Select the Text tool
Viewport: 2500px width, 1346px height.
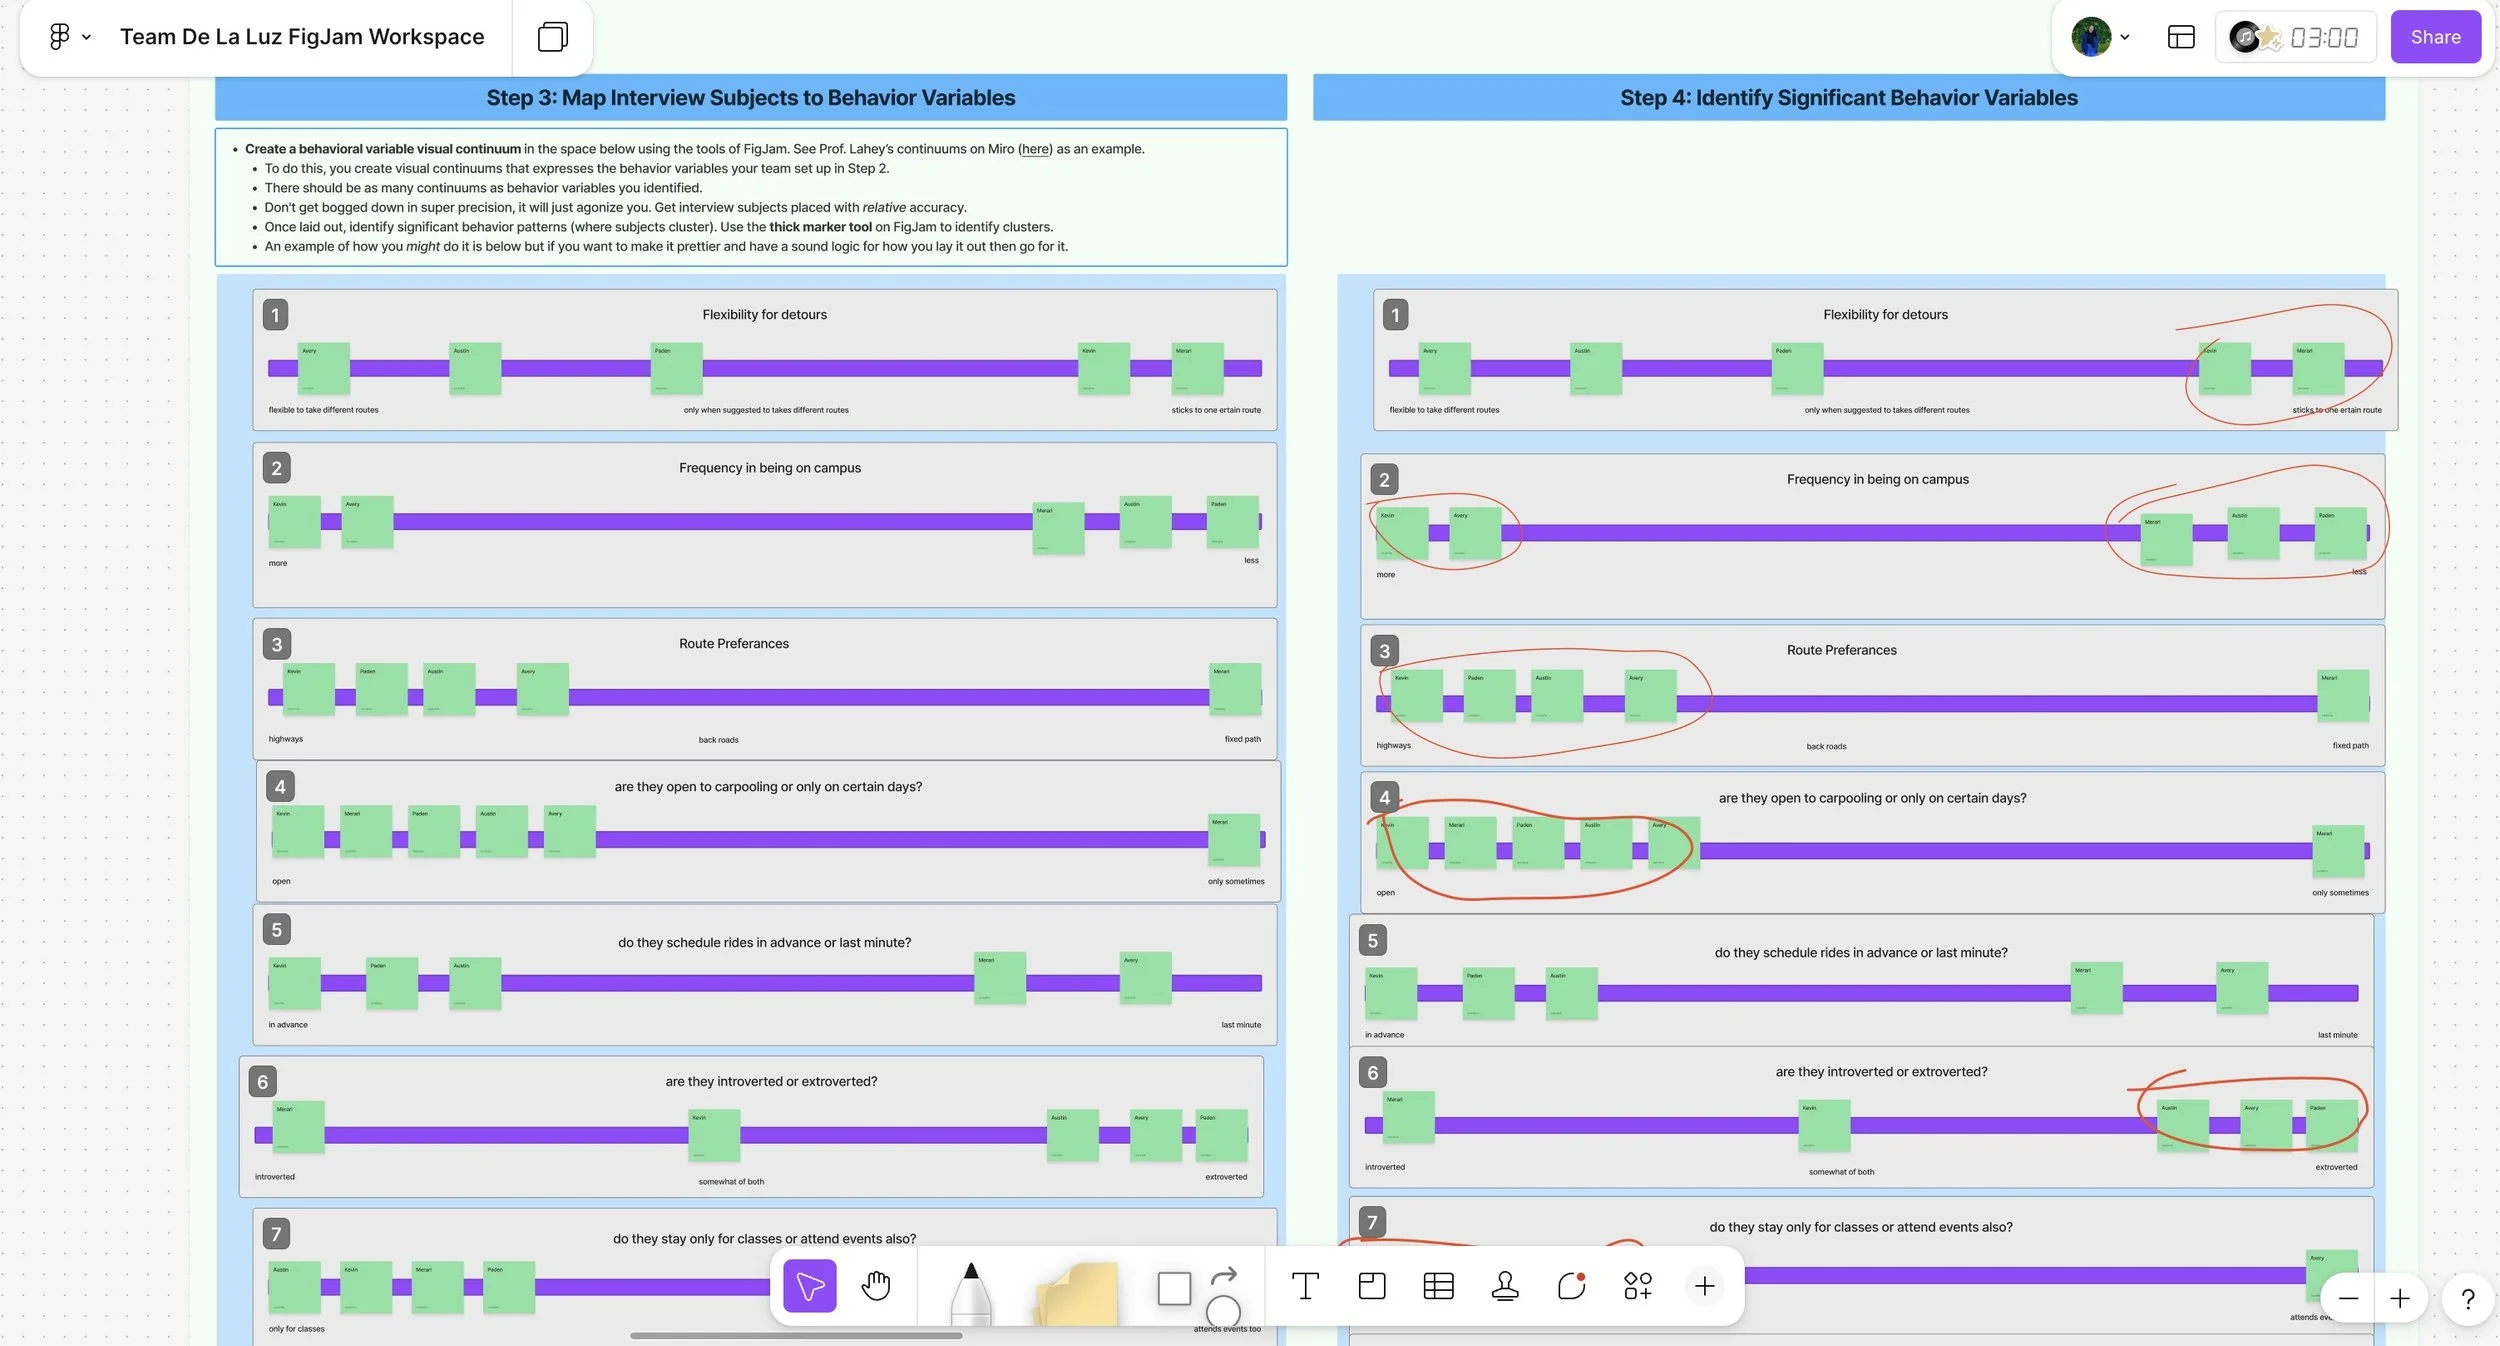(x=1305, y=1286)
